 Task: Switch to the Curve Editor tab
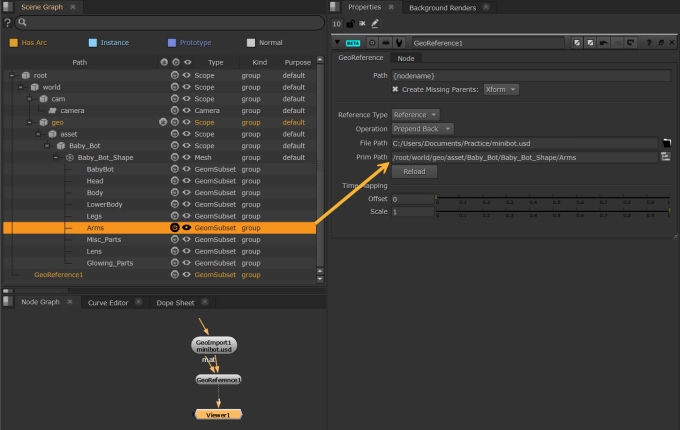click(109, 302)
